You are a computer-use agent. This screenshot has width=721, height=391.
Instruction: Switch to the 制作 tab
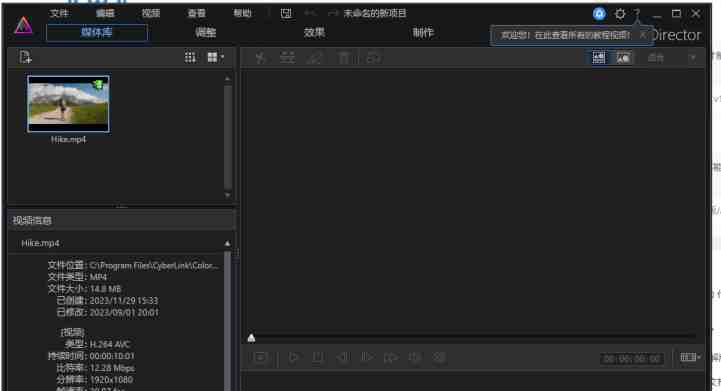(x=423, y=33)
